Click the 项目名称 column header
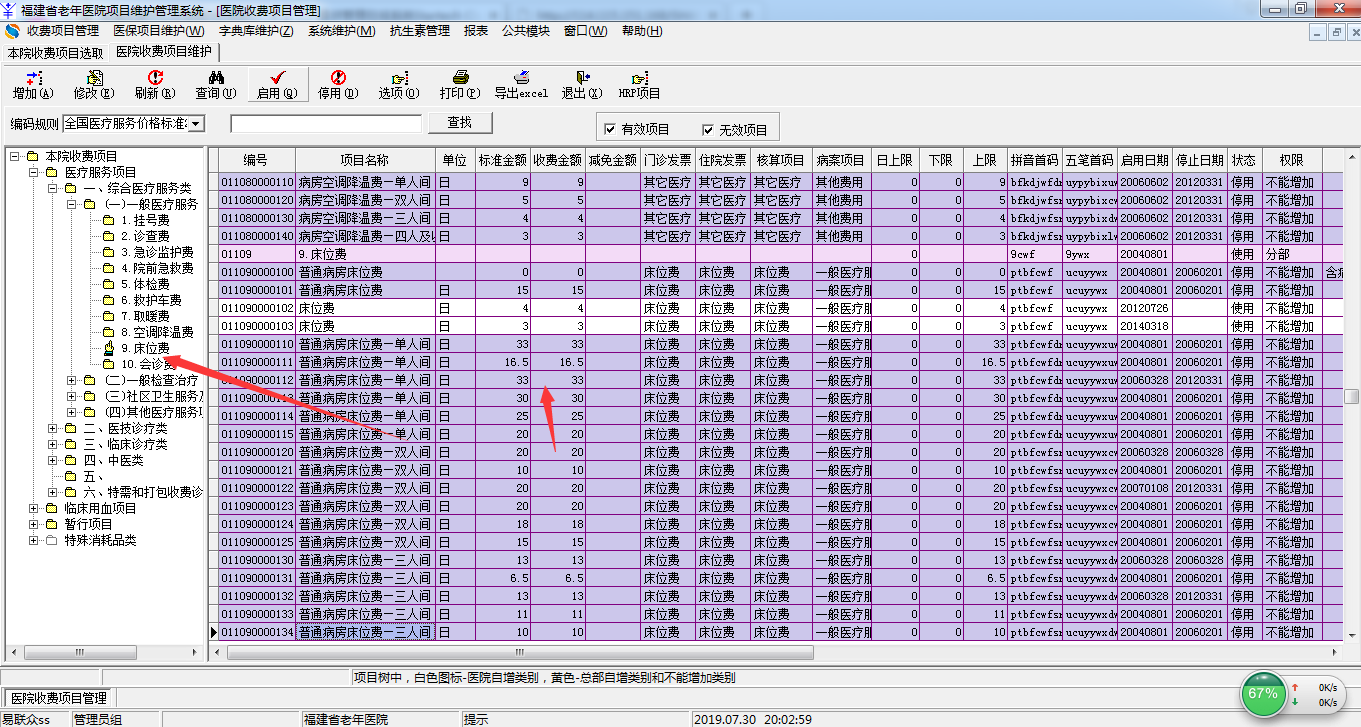1361x727 pixels. click(365, 160)
